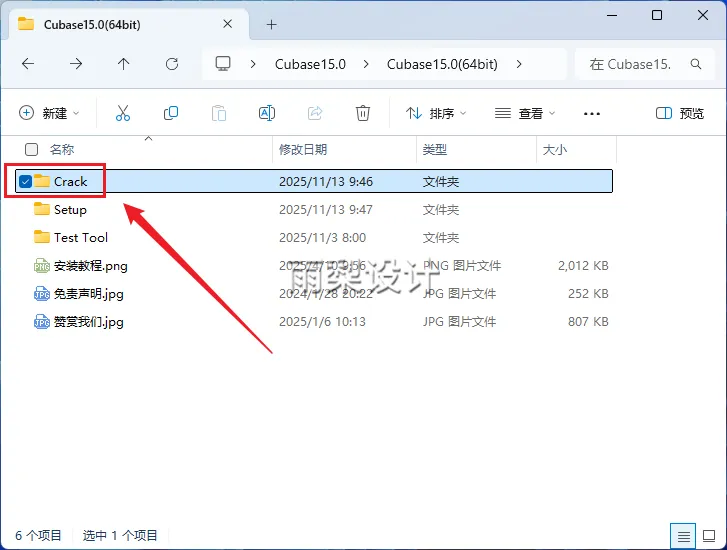Viewport: 727px width, 550px height.
Task: Click the size value 252 KB
Action: [588, 294]
